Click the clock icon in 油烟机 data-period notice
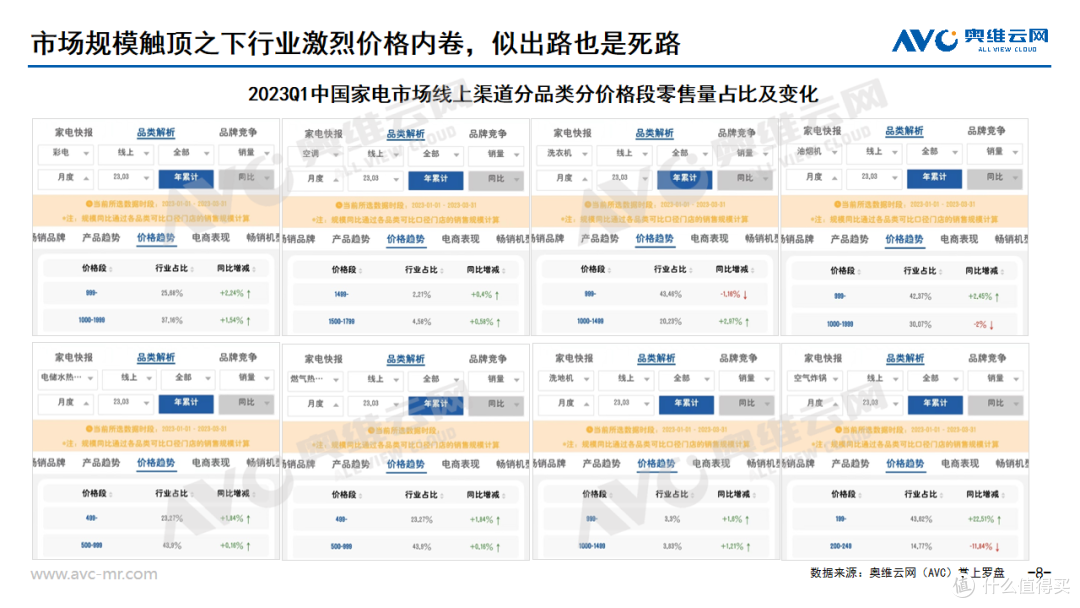This screenshot has width=1080, height=608. [x=837, y=205]
